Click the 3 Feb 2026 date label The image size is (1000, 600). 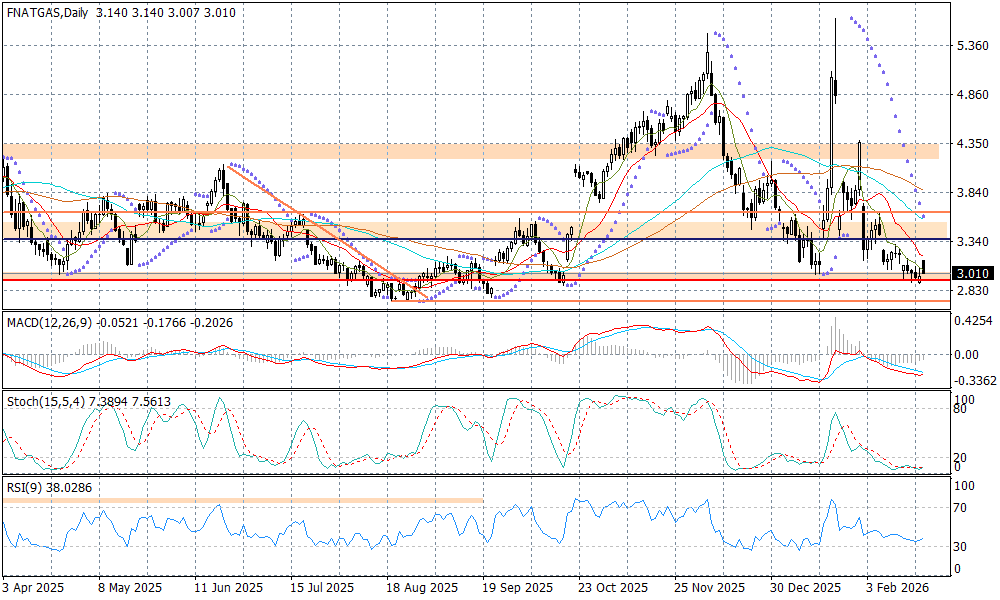click(x=897, y=588)
